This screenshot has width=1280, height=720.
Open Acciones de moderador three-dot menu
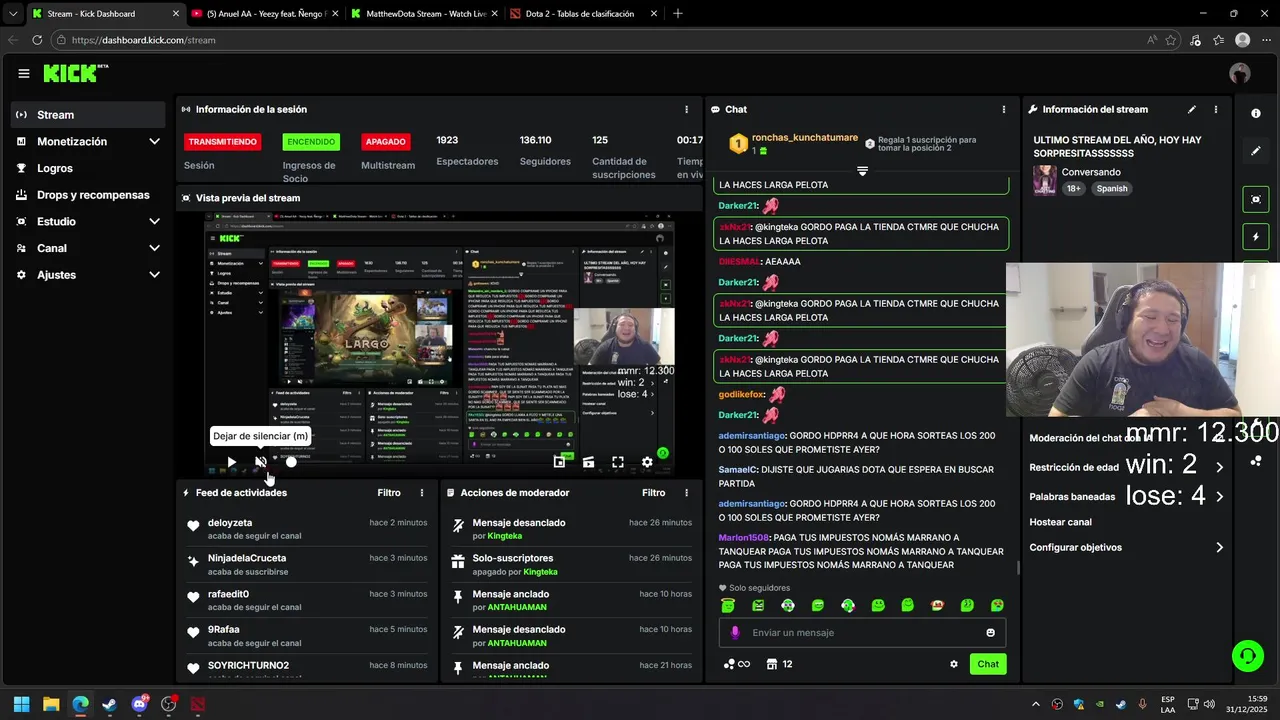(x=686, y=493)
